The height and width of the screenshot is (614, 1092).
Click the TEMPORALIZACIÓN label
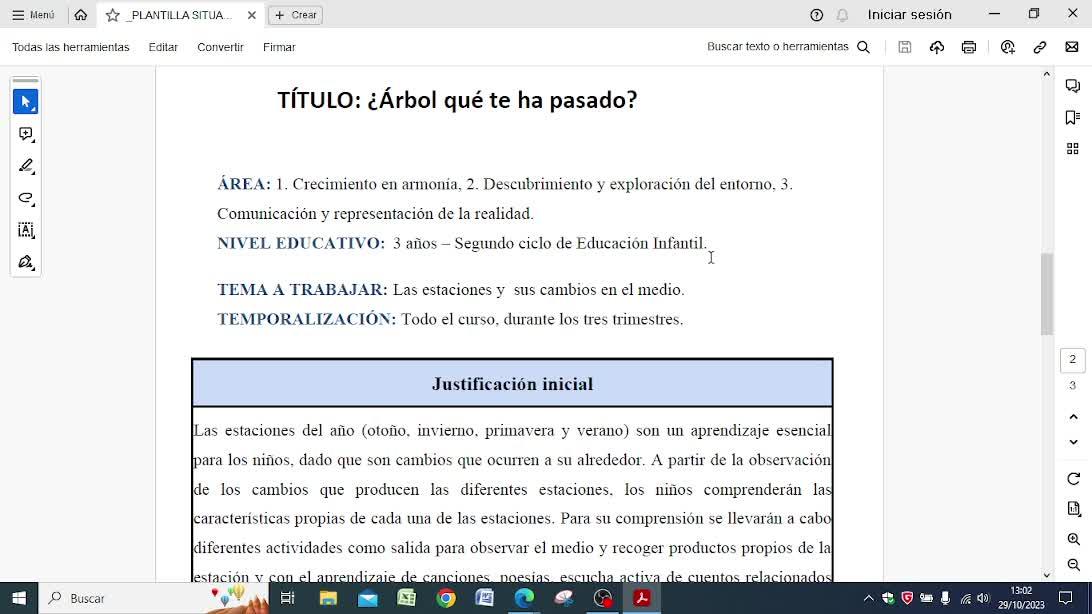(x=306, y=319)
